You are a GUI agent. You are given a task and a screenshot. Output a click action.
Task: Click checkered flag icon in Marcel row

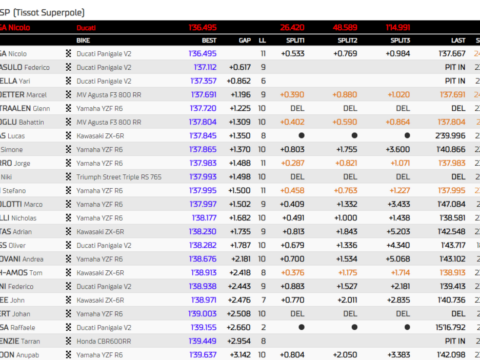pyautogui.click(x=68, y=94)
